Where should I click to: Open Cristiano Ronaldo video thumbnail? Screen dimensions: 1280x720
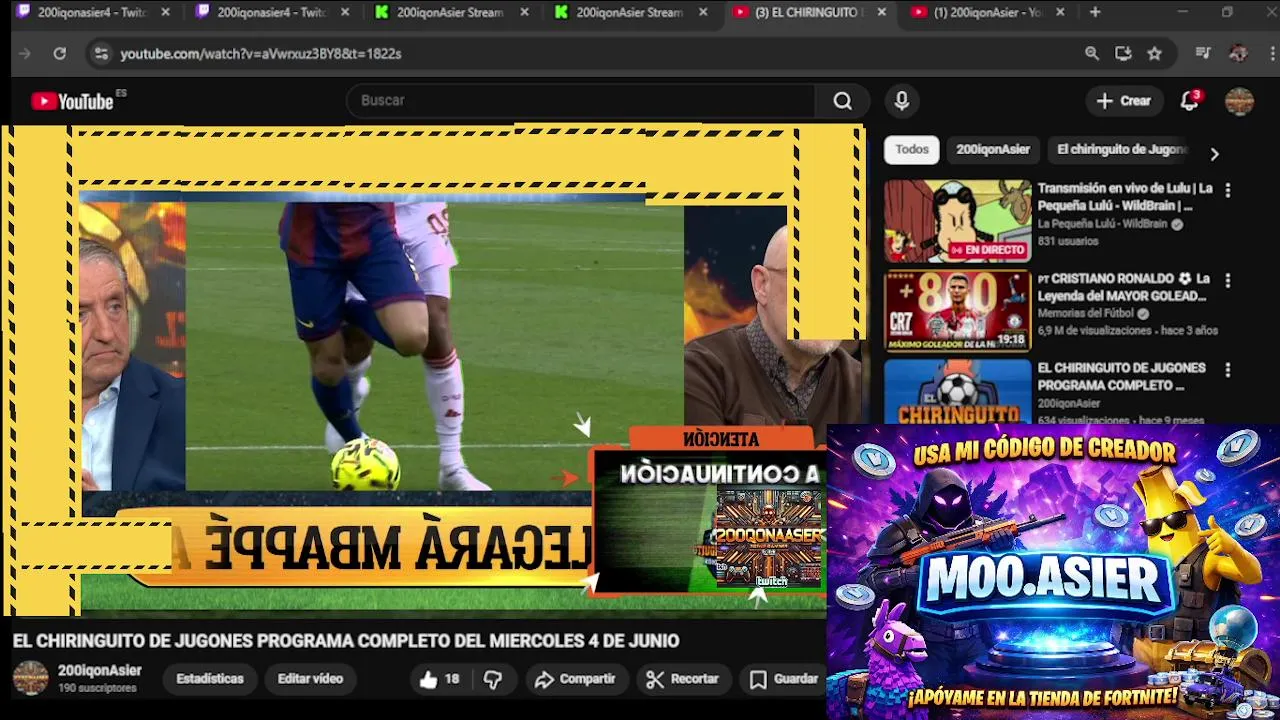tap(957, 311)
